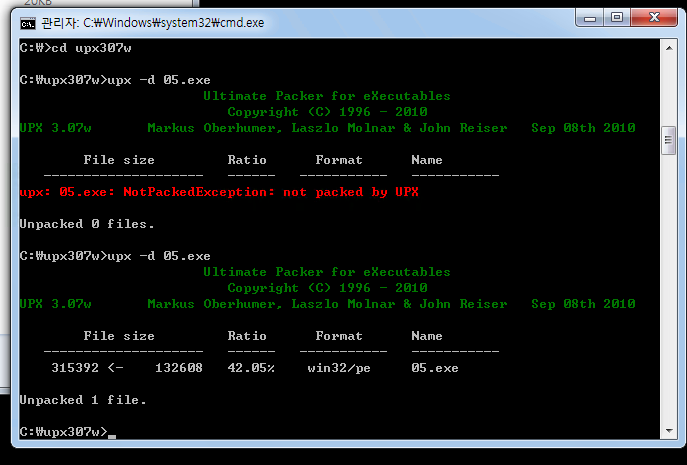Image resolution: width=687 pixels, height=465 pixels.
Task: Maximize the cmd.exe window
Action: [617, 18]
